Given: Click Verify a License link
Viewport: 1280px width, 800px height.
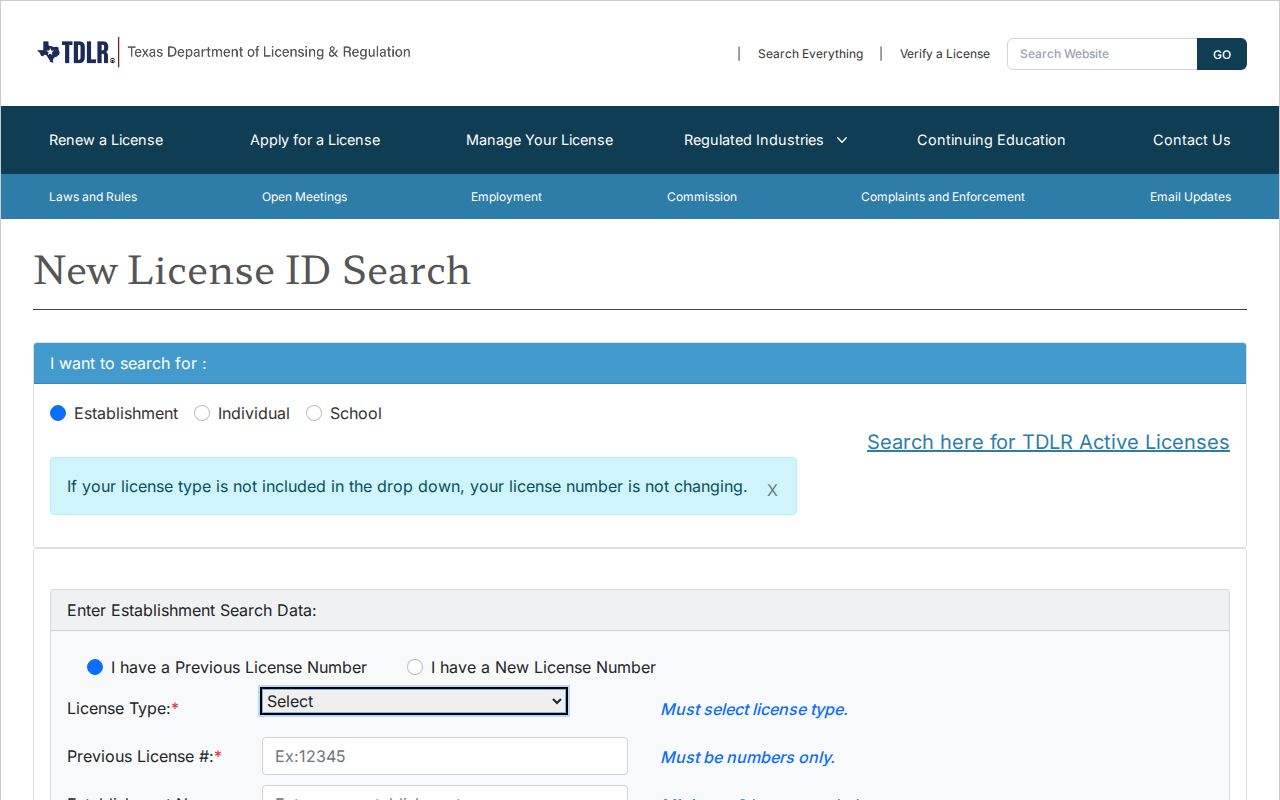Looking at the screenshot, I should (x=945, y=54).
